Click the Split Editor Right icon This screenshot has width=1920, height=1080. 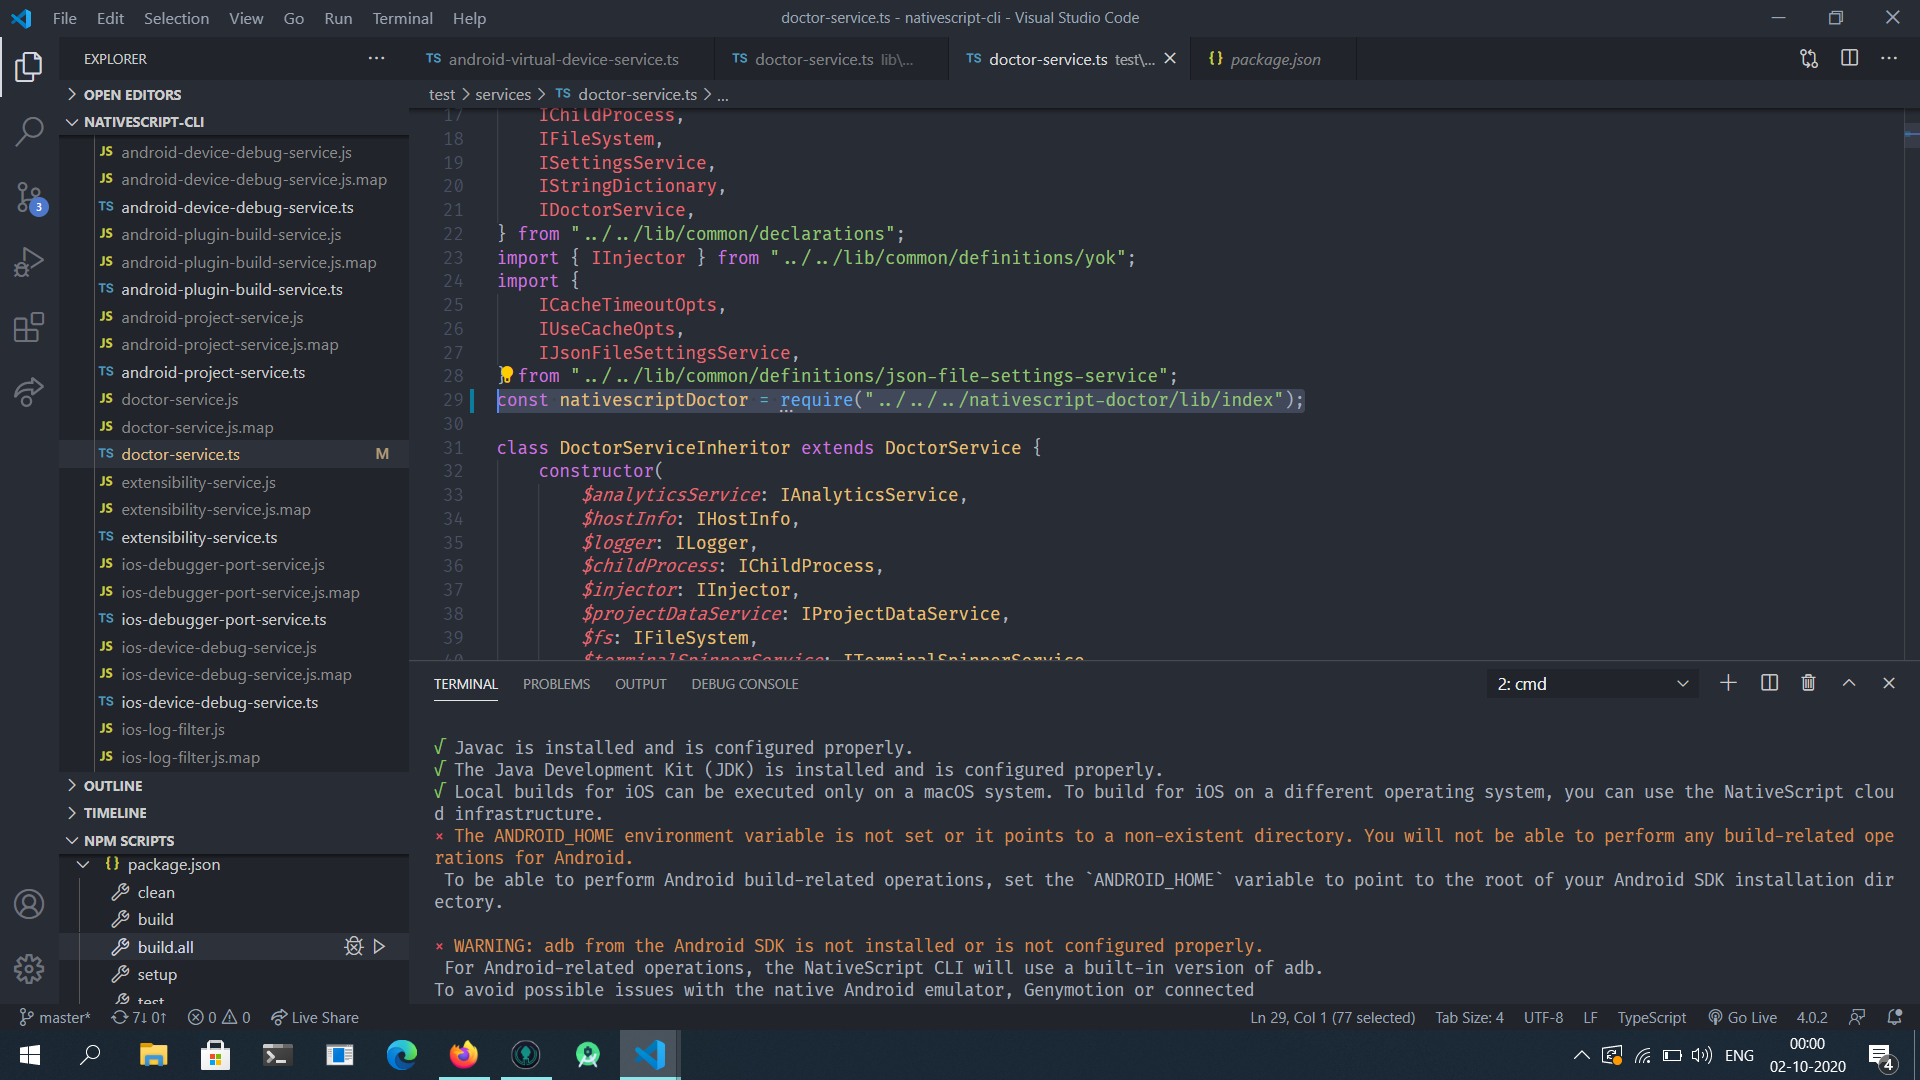[x=1849, y=58]
